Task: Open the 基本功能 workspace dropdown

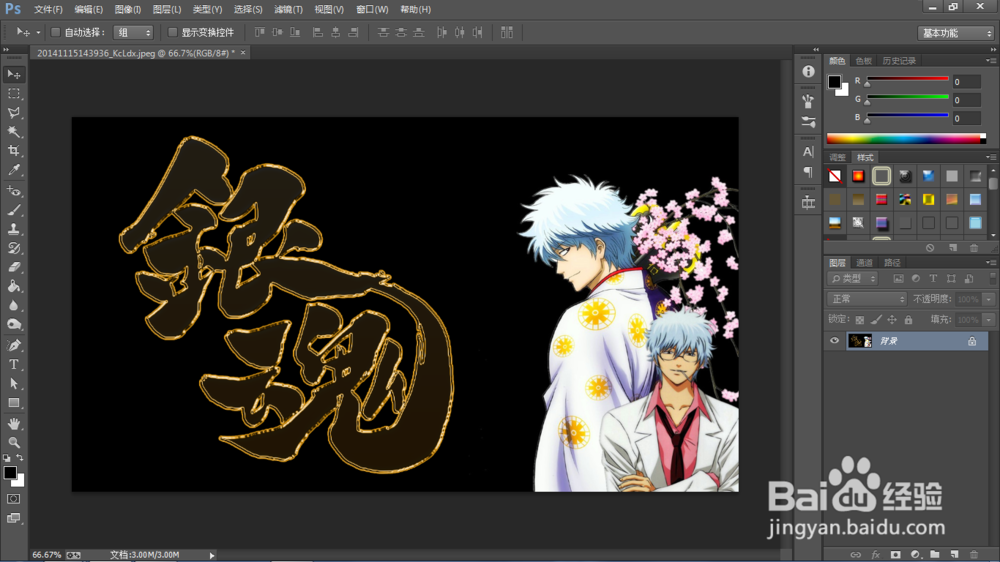Action: pyautogui.click(x=955, y=33)
